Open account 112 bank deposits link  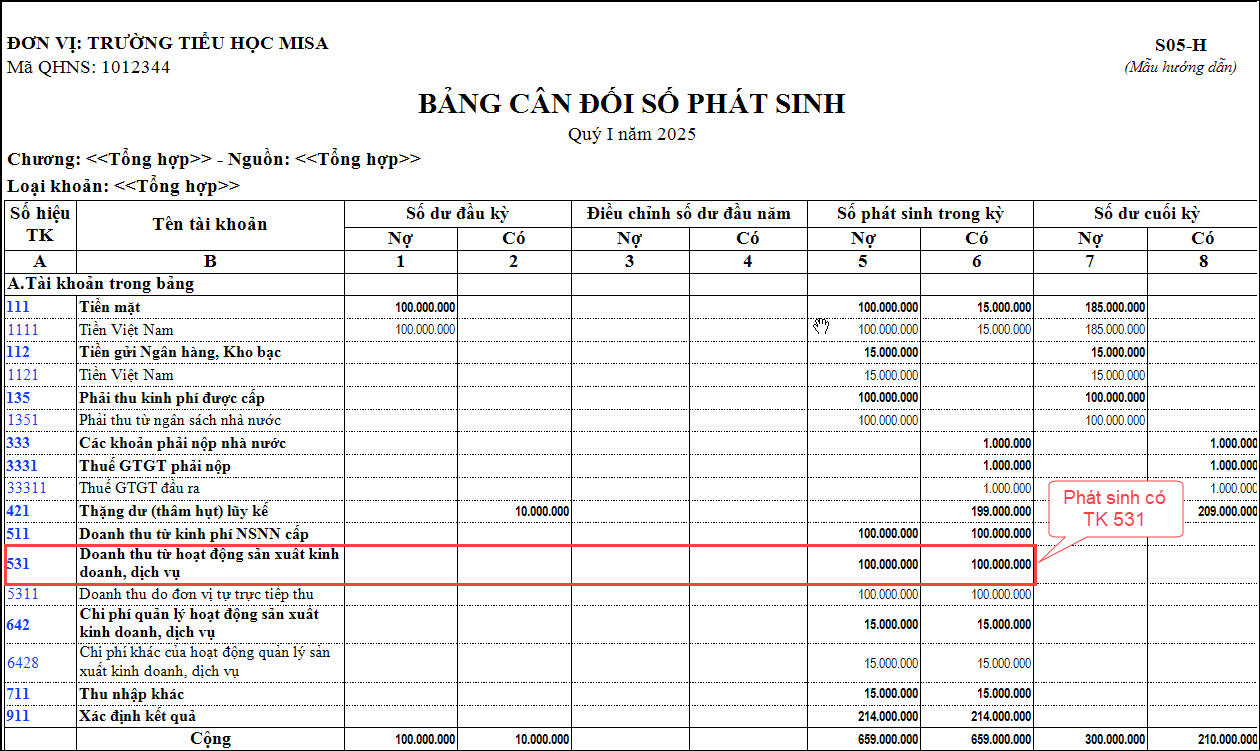(19, 352)
